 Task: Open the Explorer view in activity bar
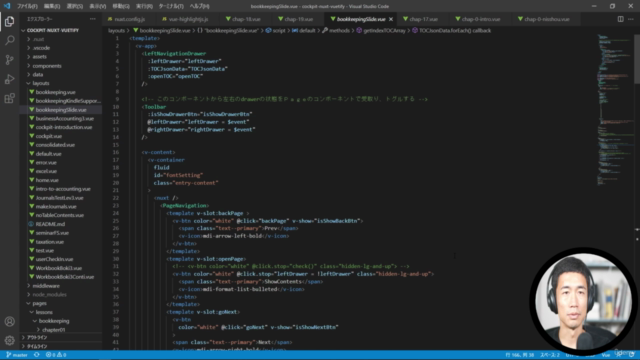tap(9, 21)
